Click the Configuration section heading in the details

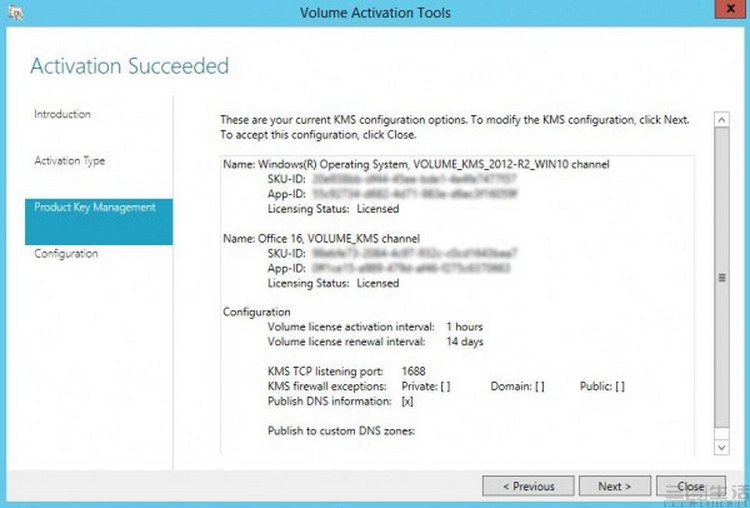[256, 312]
